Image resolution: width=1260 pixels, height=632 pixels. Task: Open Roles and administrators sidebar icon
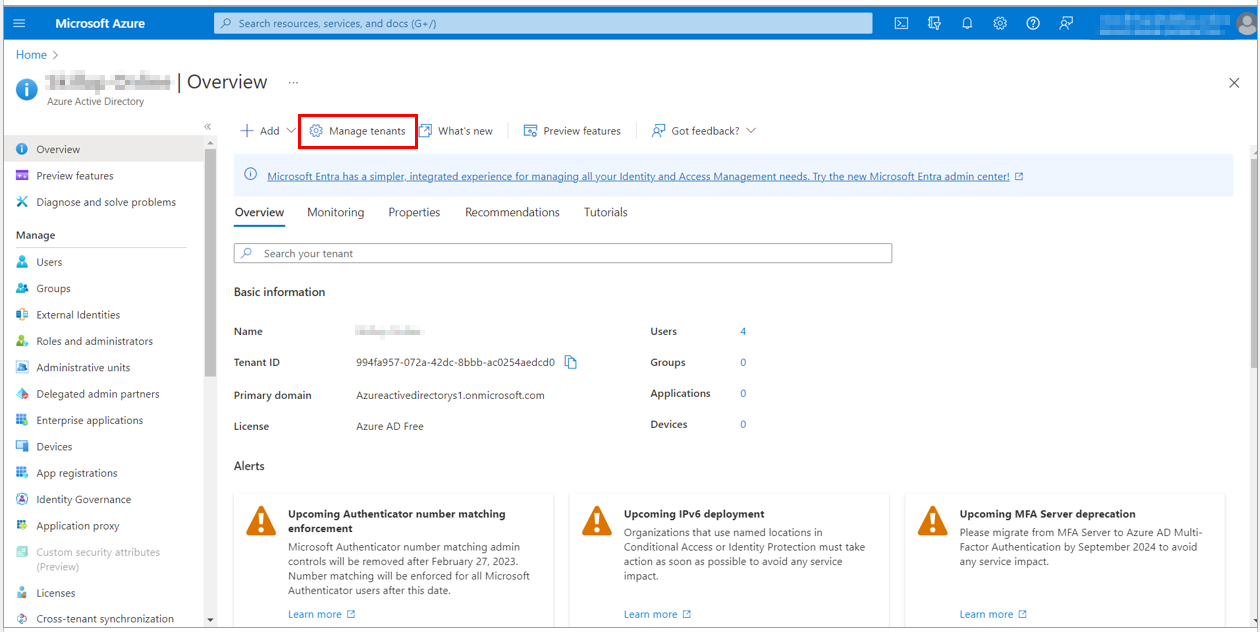(x=22, y=341)
